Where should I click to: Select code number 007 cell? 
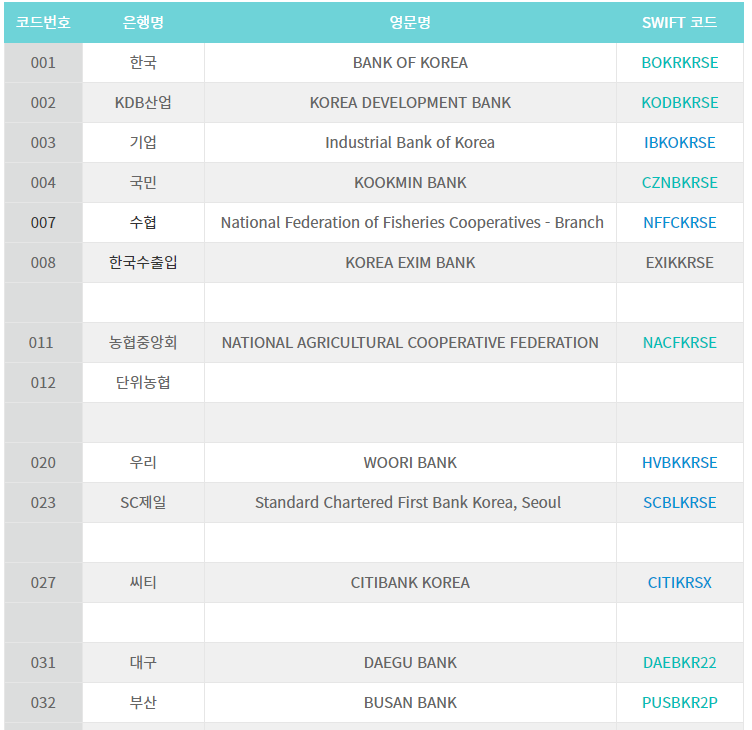click(43, 223)
